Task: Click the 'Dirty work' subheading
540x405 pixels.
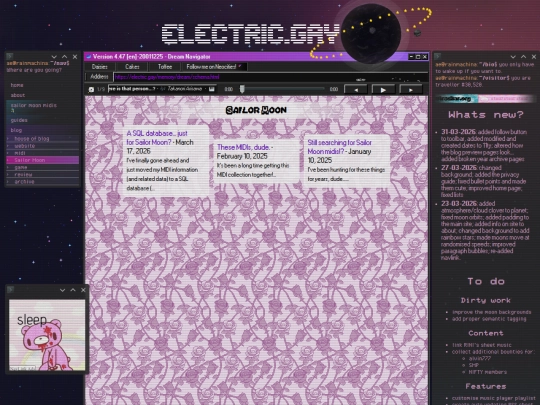Action: (x=486, y=300)
